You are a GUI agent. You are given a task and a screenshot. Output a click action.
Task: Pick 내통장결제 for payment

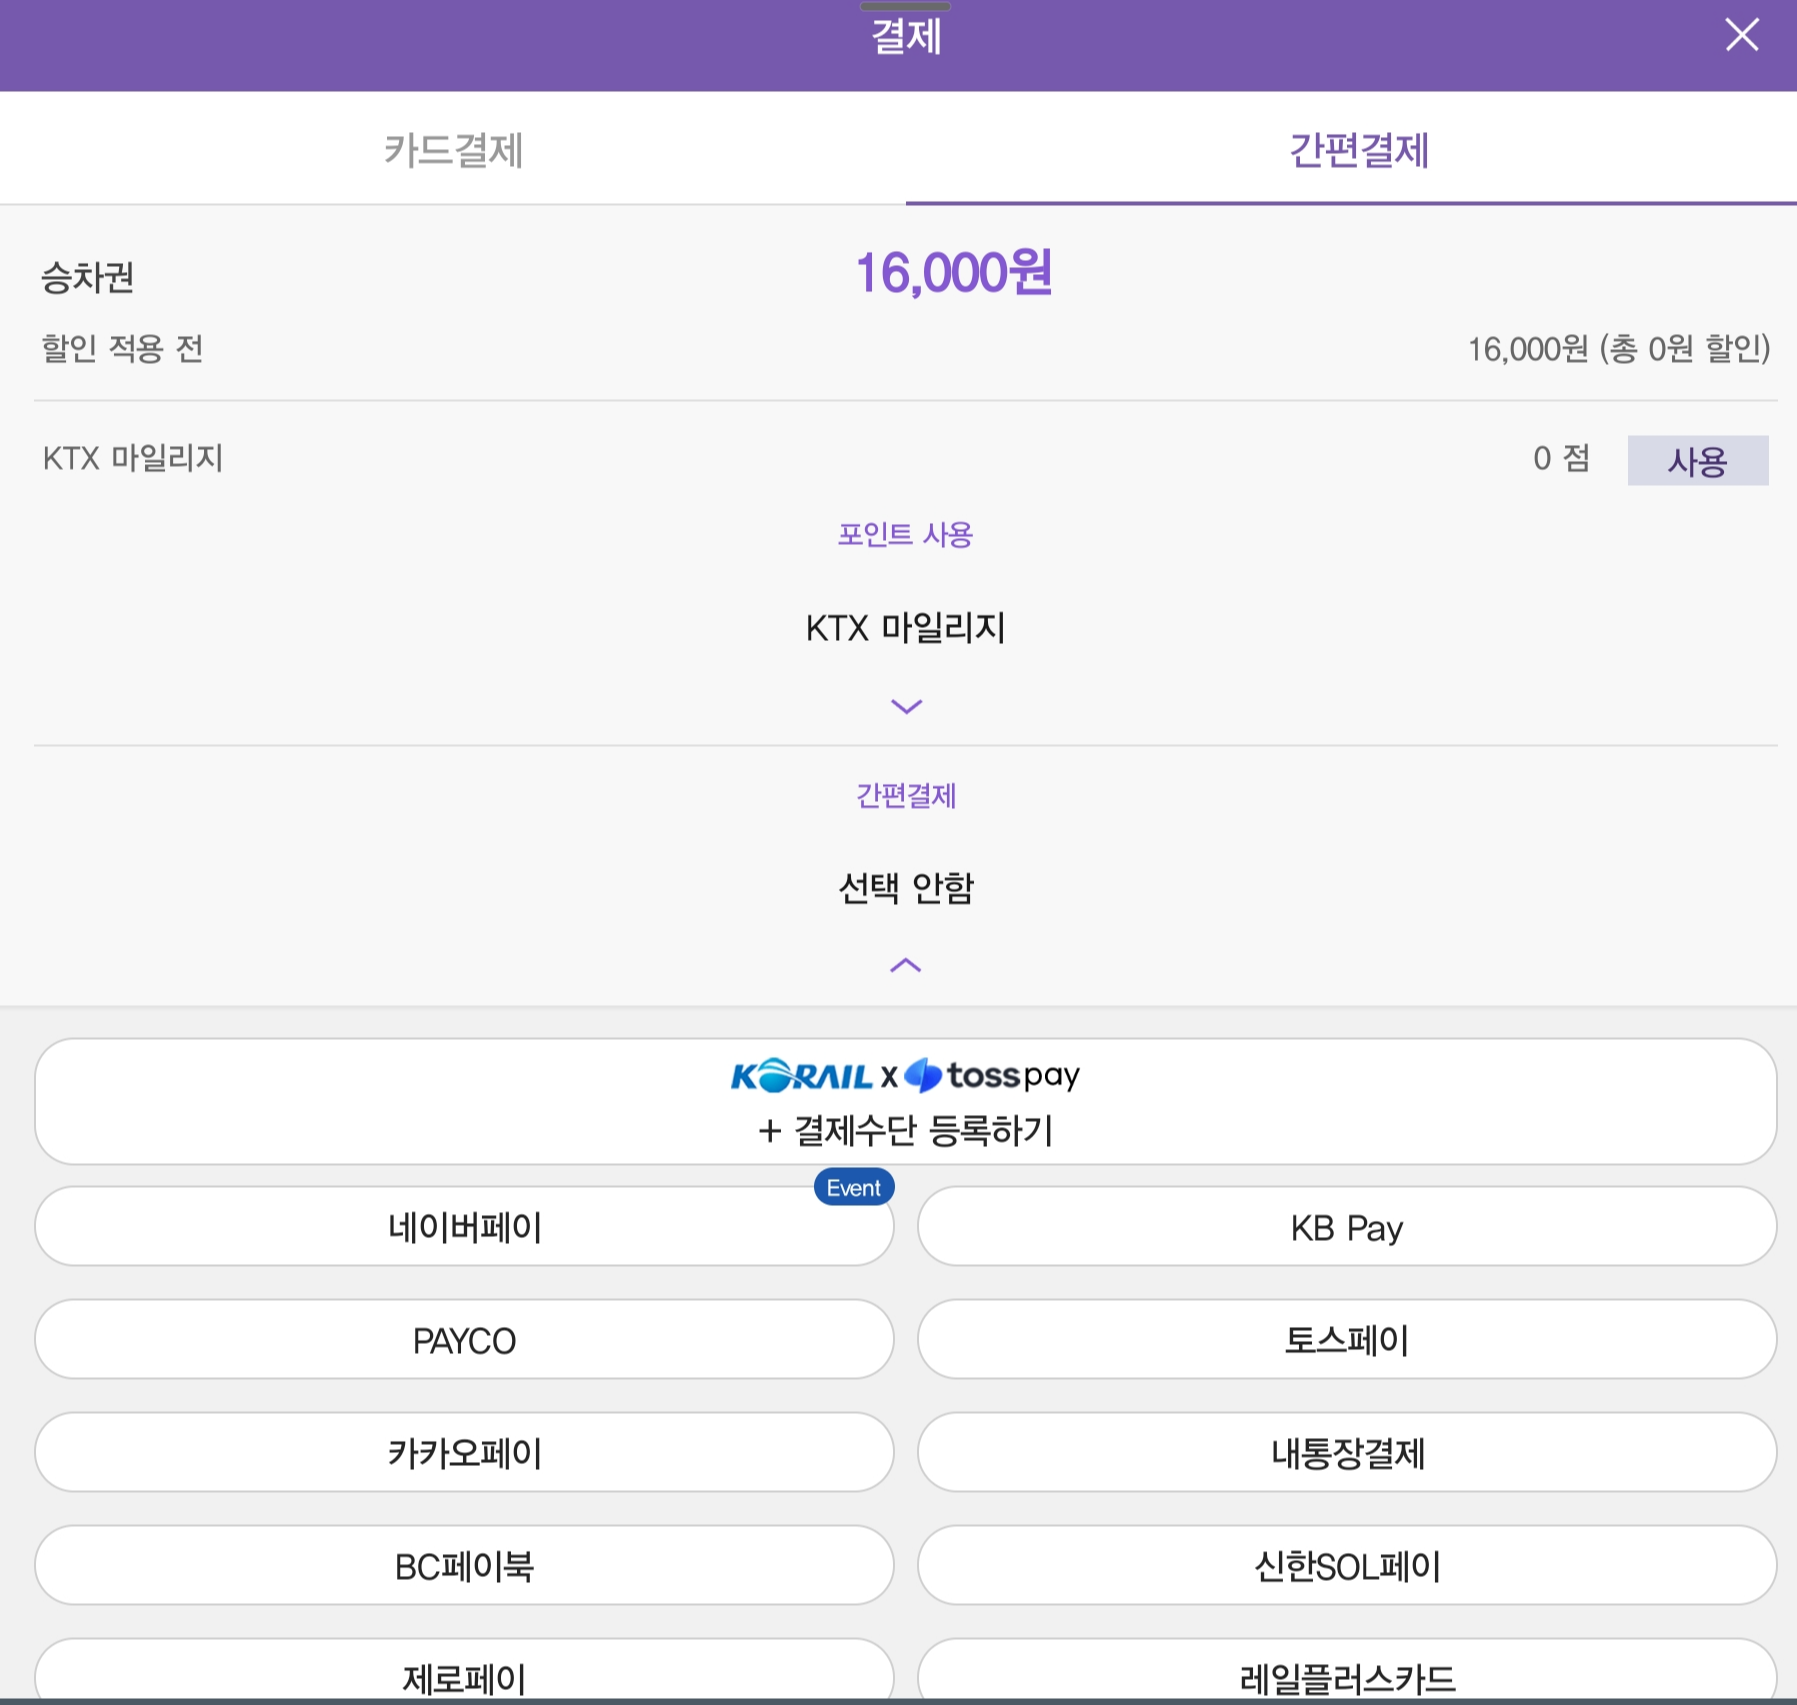point(1347,1452)
